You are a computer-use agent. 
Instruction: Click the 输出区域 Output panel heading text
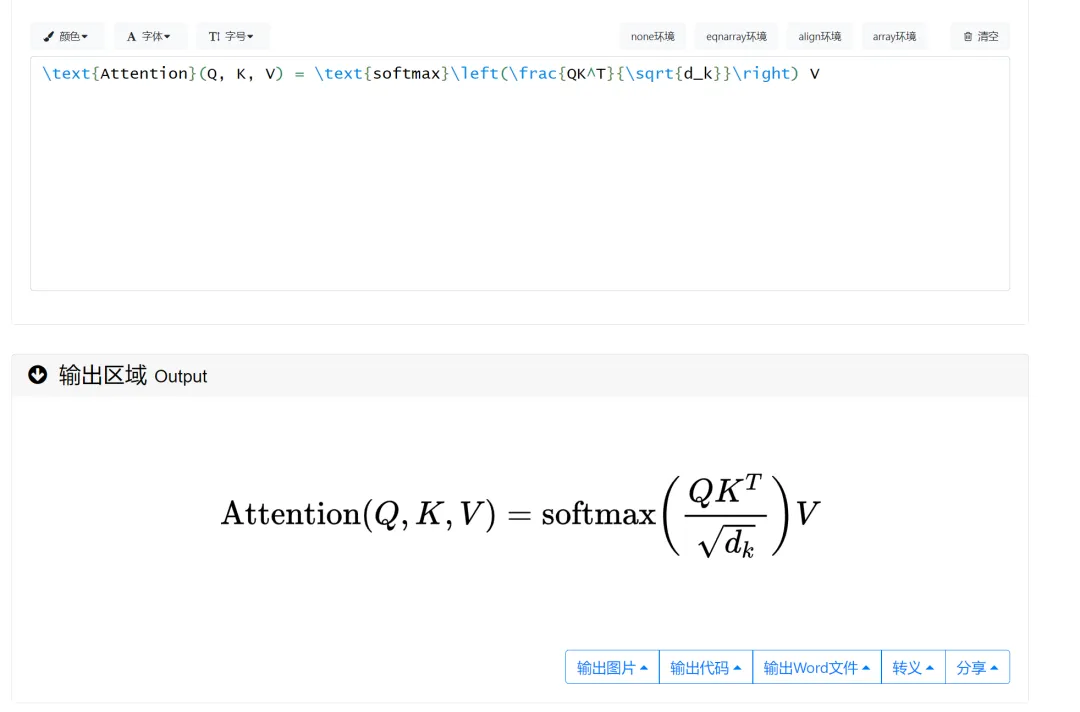click(x=133, y=376)
